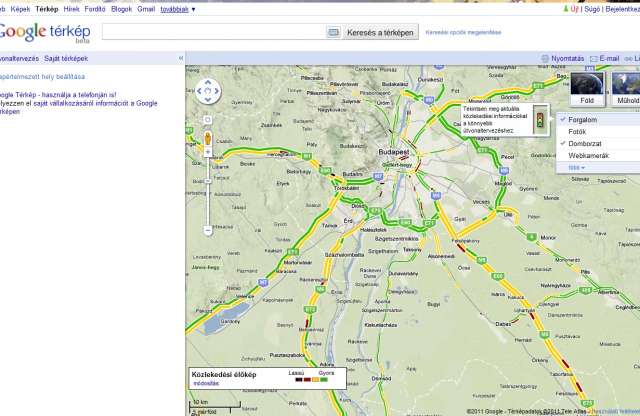Click the Érd town label on map

(348, 220)
